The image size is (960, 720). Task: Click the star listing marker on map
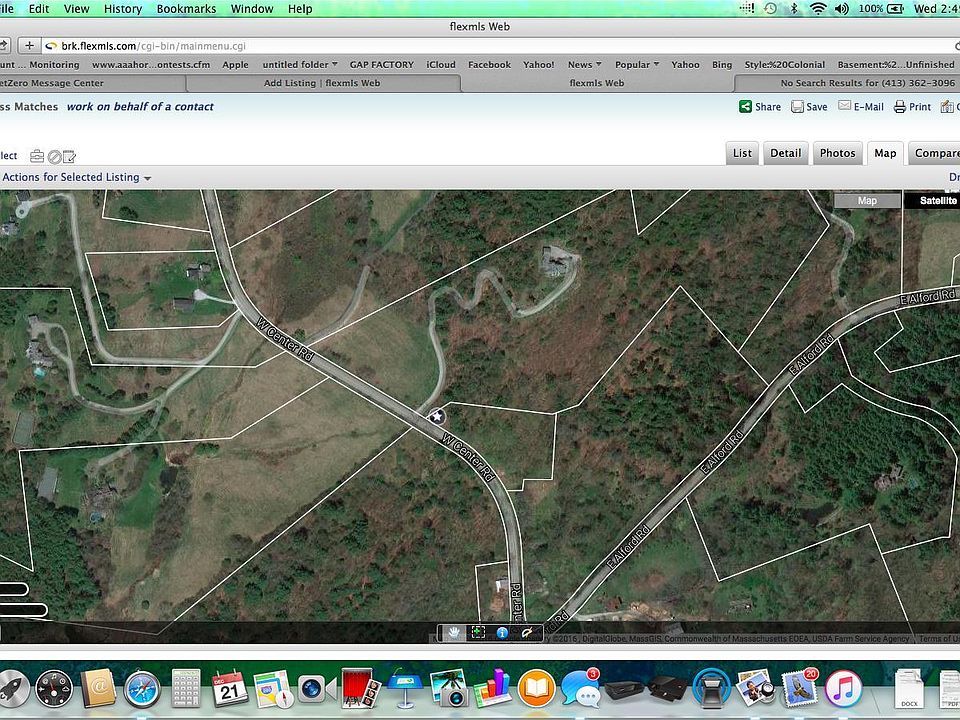tap(437, 417)
